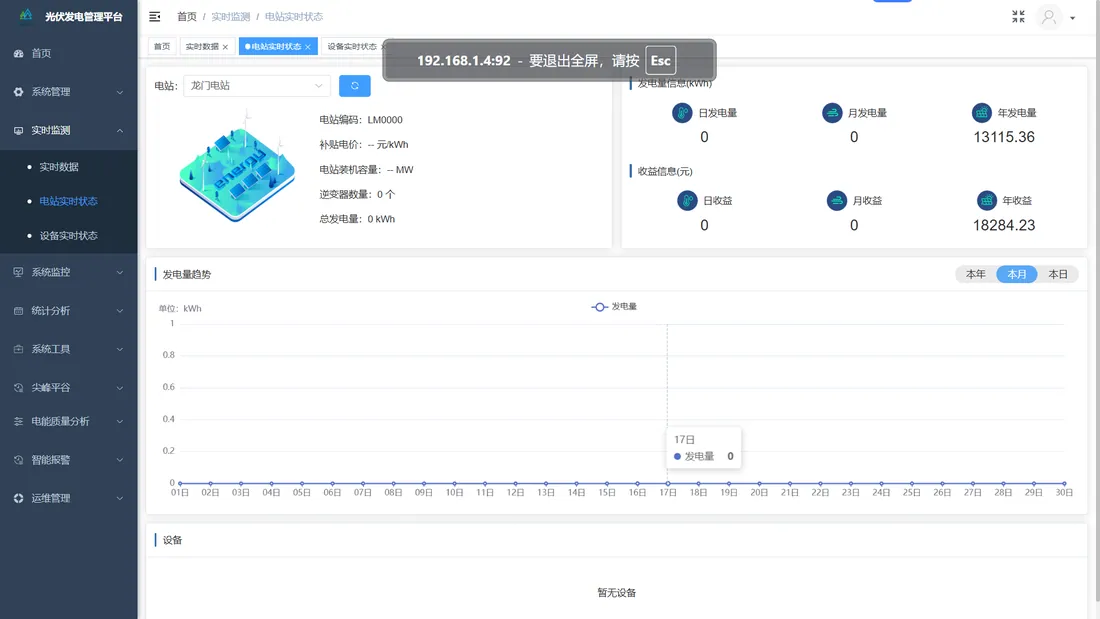This screenshot has width=1100, height=619.
Task: Open 实时数据 in sidebar submenu
Action: pyautogui.click(x=69, y=167)
